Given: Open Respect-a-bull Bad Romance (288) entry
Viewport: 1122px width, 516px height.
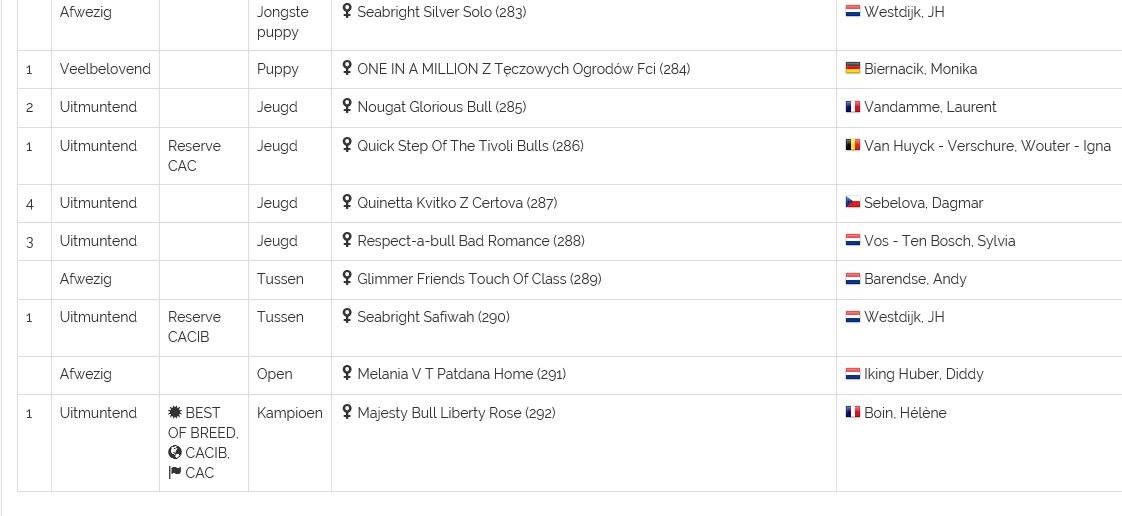Looking at the screenshot, I should [471, 241].
